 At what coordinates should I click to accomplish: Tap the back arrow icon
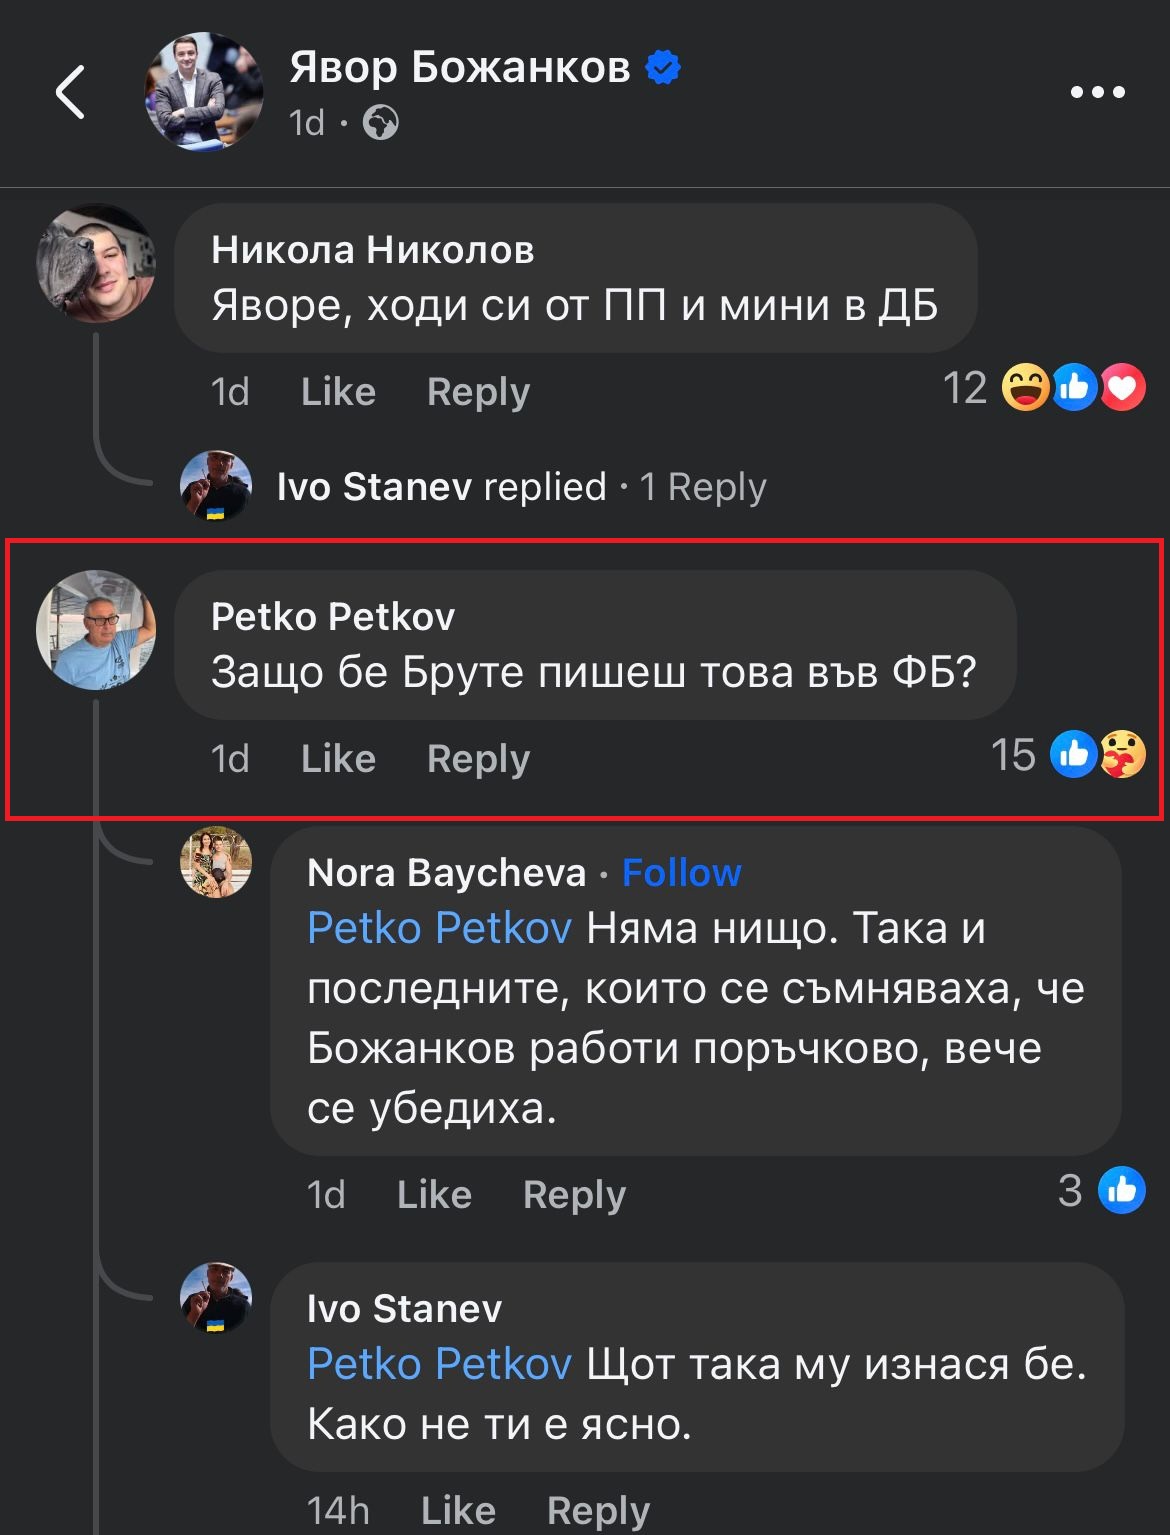point(71,93)
